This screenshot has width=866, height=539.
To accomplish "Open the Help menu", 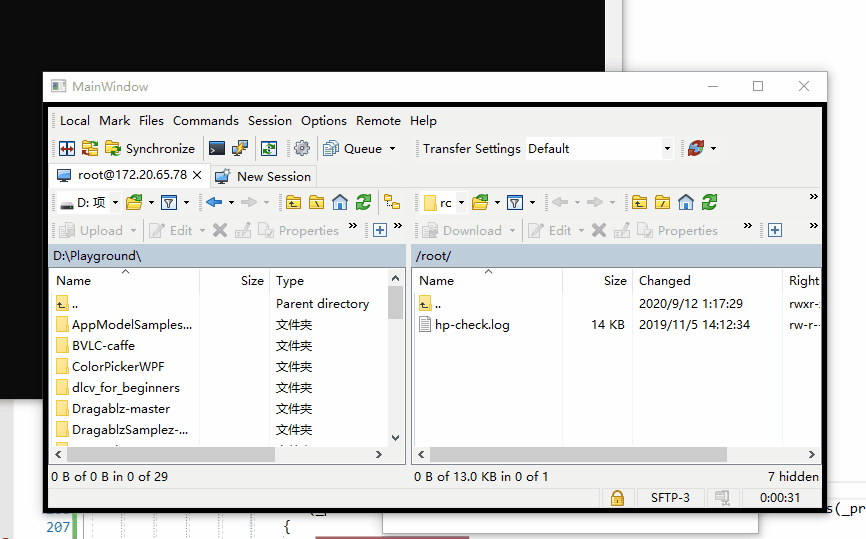I will click(x=423, y=120).
